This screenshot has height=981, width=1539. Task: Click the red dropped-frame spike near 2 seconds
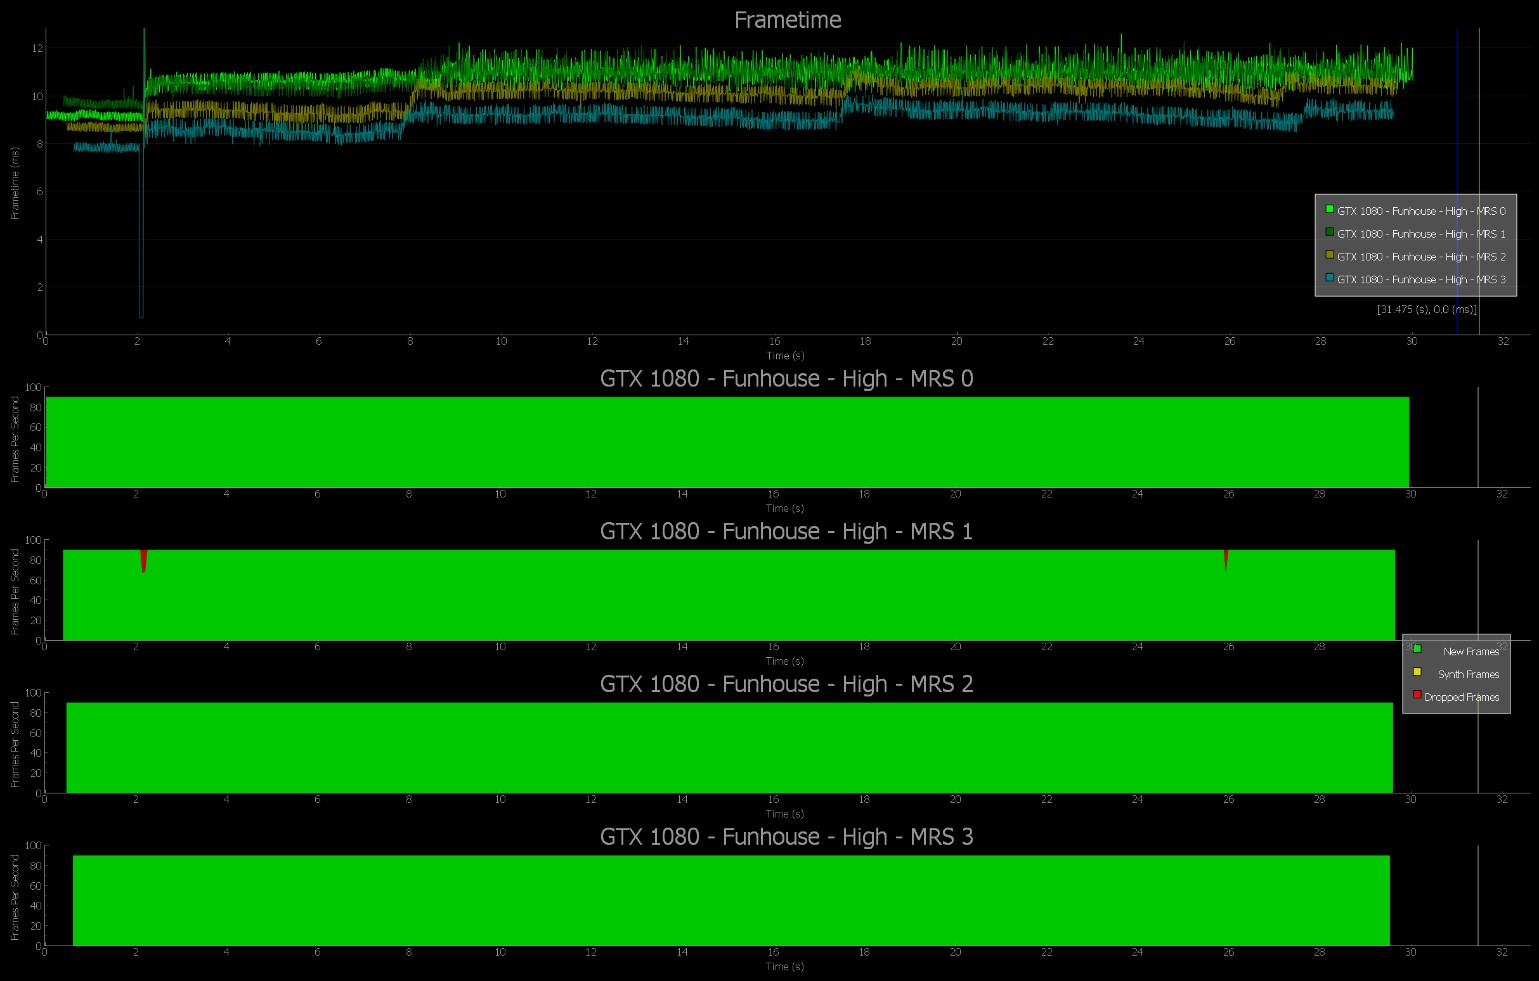click(x=144, y=558)
